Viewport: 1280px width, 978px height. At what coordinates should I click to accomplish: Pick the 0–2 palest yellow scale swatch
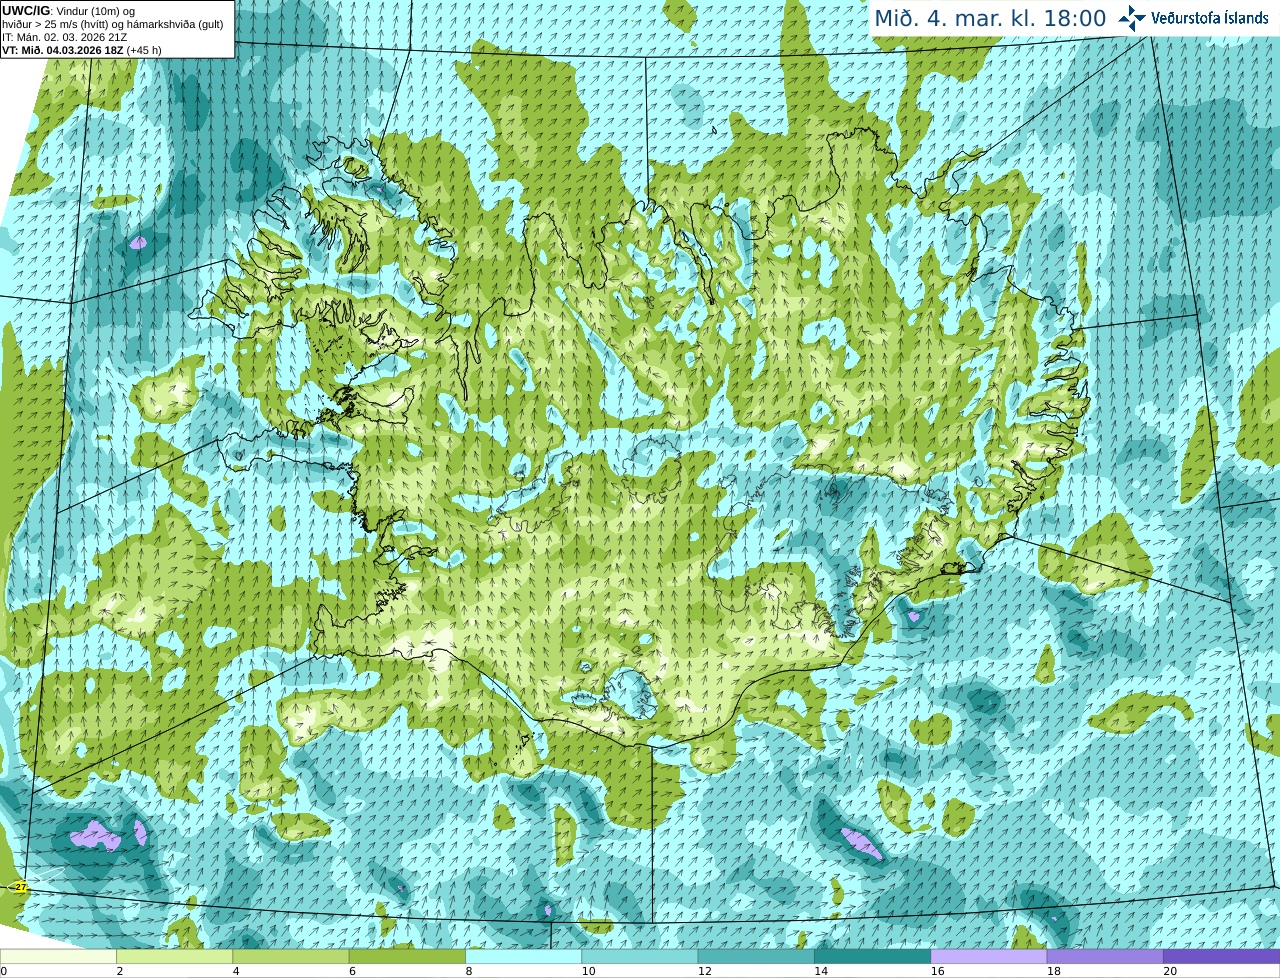pyautogui.click(x=58, y=956)
